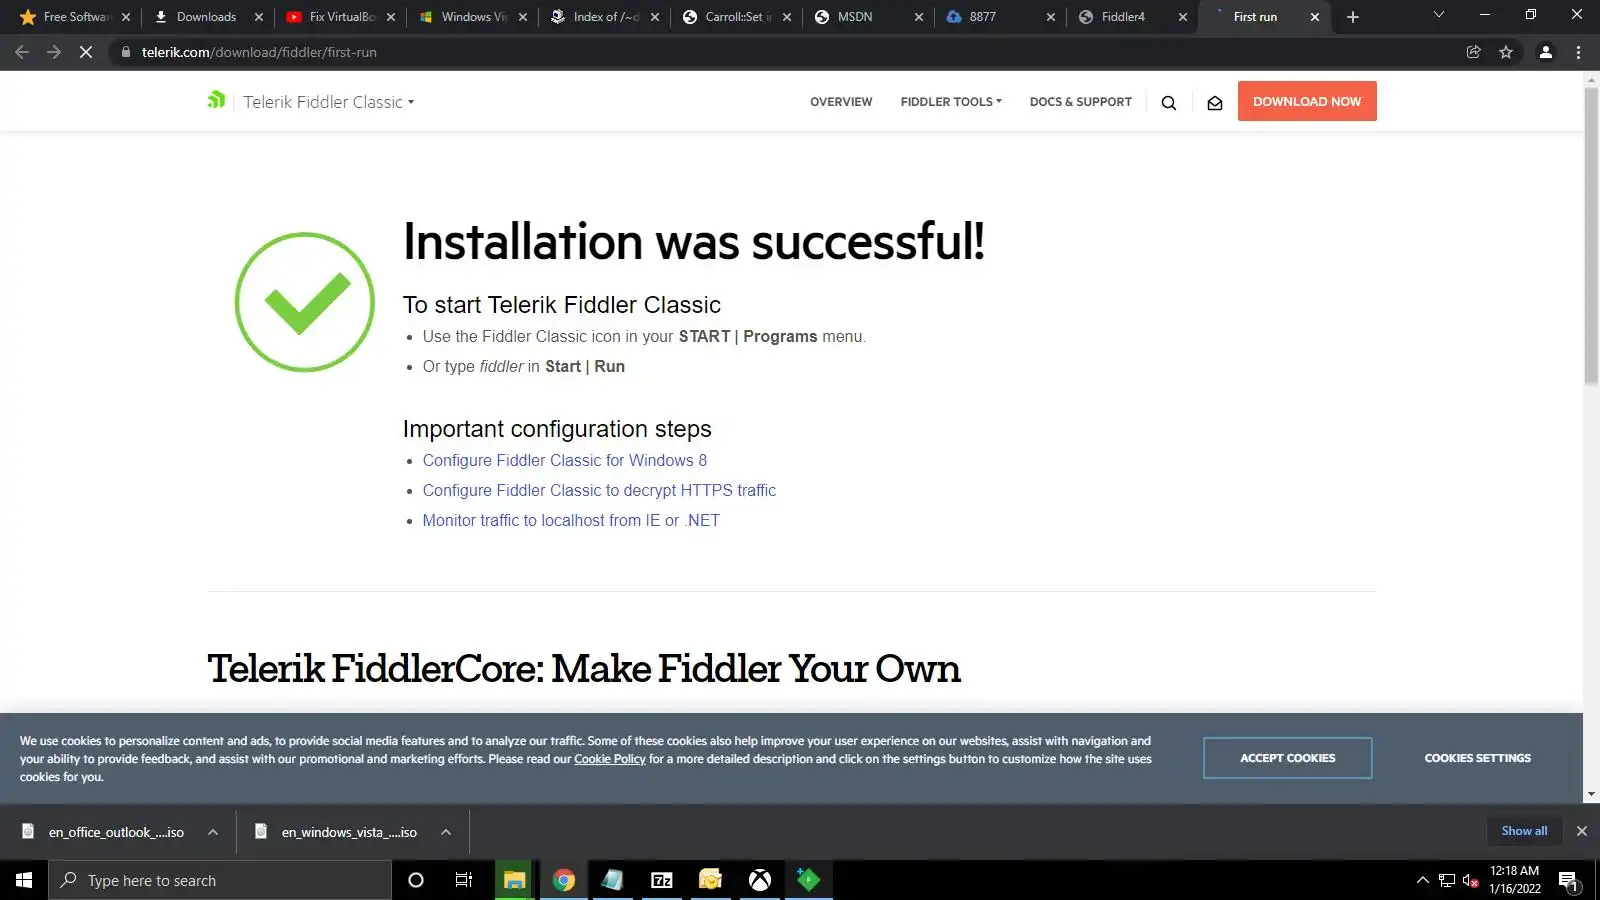Close the First run tab
The height and width of the screenshot is (900, 1600).
click(1315, 17)
